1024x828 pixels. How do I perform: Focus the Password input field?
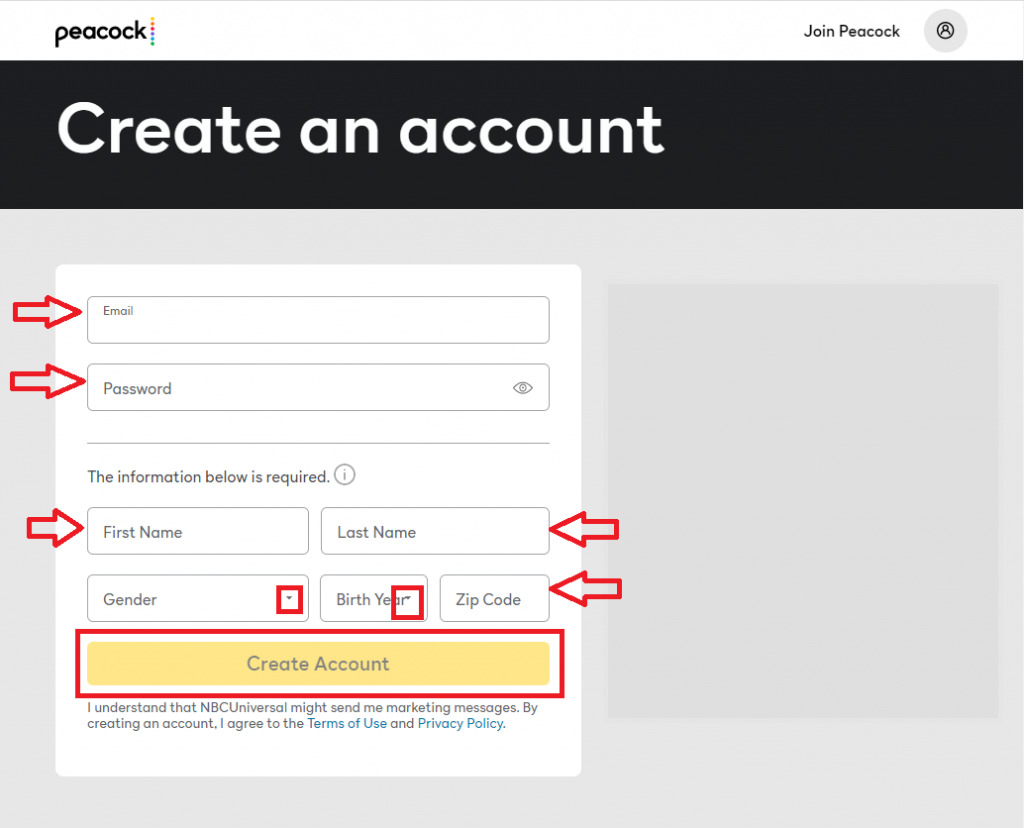tap(318, 387)
